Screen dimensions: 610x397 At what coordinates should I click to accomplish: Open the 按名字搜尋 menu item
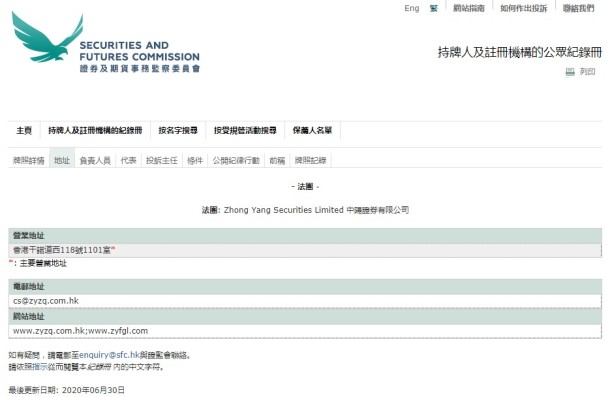178,130
